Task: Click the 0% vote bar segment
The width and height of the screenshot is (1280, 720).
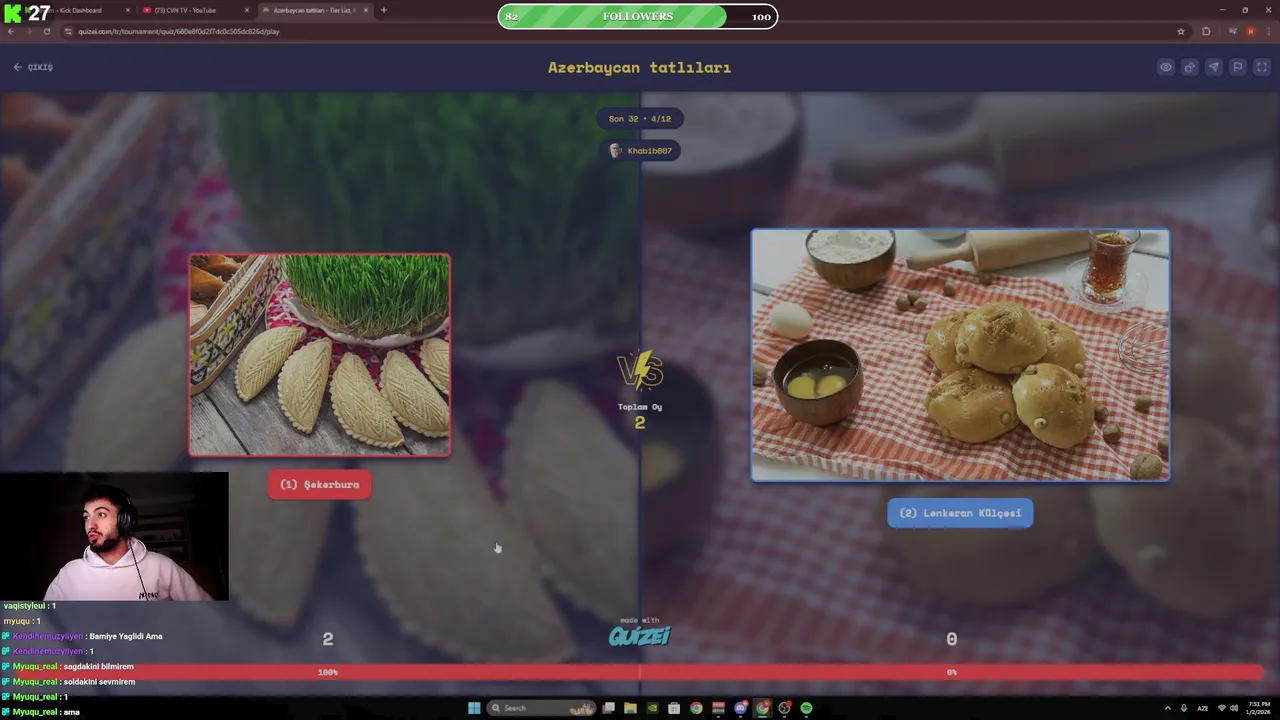Action: [952, 672]
